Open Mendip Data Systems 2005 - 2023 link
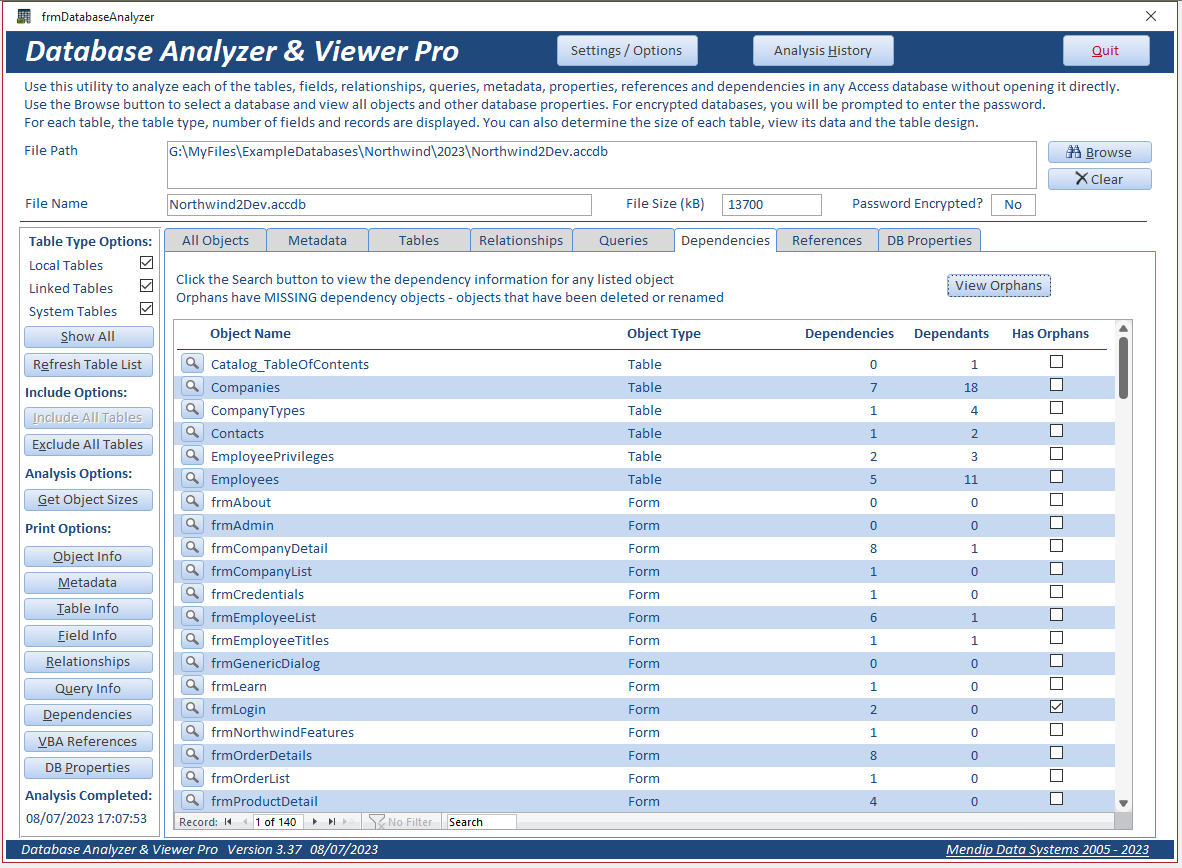Screen dimensions: 1182x868 pos(1047,849)
